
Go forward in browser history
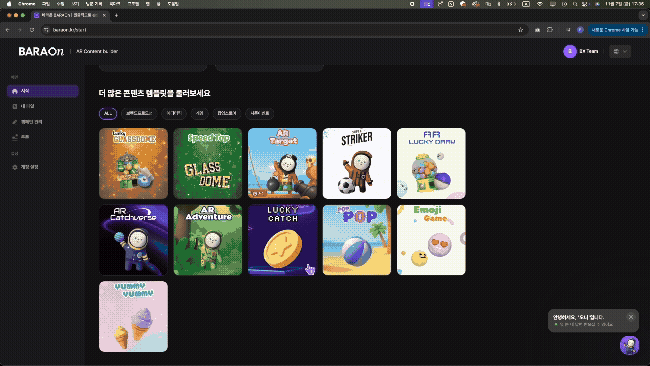(x=19, y=30)
